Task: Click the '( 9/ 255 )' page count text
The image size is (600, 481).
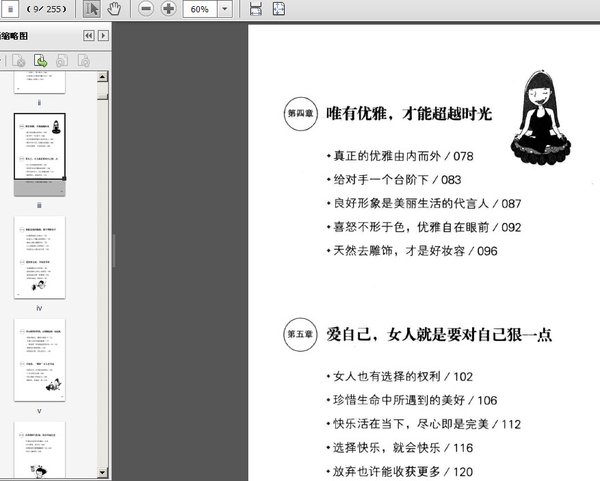Action: tap(46, 9)
